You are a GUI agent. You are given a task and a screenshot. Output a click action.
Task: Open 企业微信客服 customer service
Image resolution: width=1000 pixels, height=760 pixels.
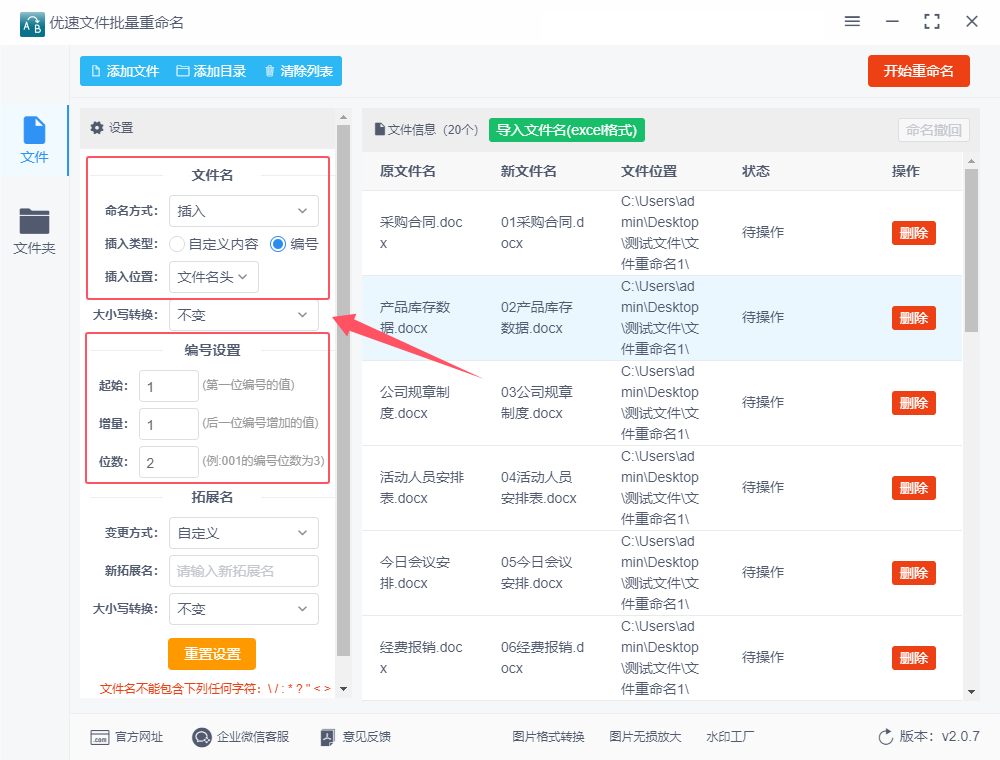click(x=240, y=737)
